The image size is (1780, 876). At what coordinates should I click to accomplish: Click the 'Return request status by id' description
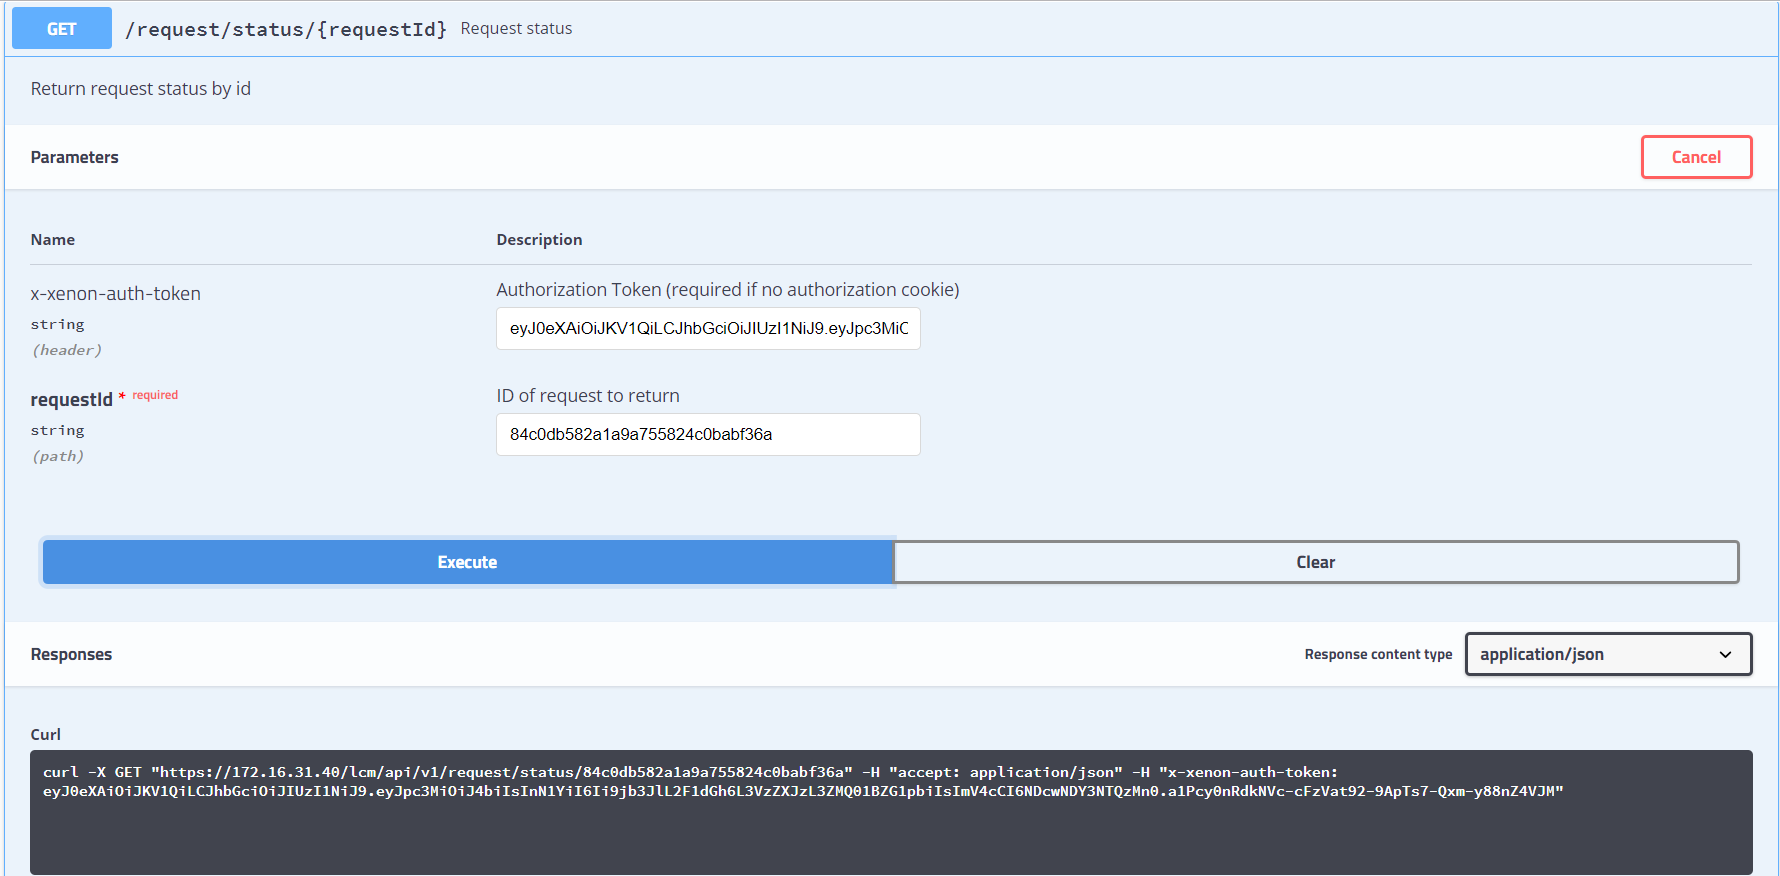[141, 89]
